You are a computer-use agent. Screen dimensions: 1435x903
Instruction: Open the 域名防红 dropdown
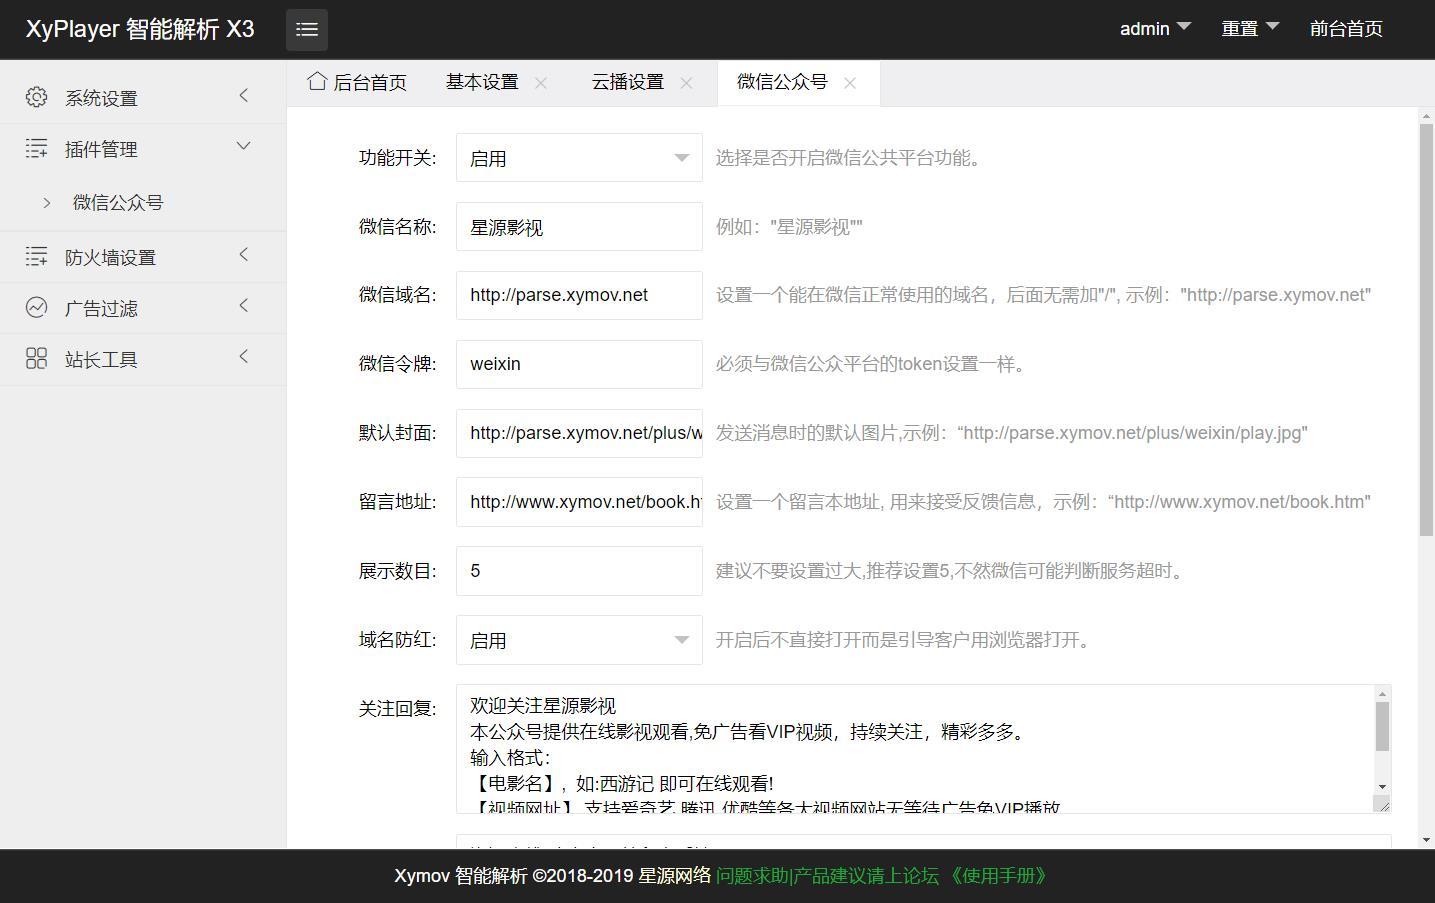pyautogui.click(x=578, y=640)
